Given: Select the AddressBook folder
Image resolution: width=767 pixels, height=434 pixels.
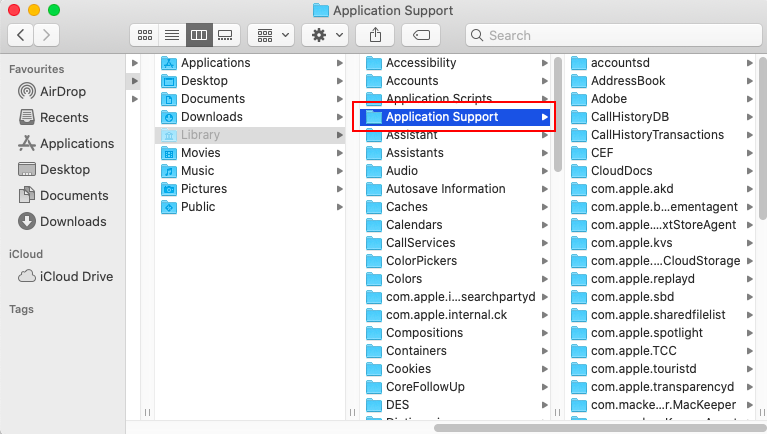Looking at the screenshot, I should coord(660,81).
